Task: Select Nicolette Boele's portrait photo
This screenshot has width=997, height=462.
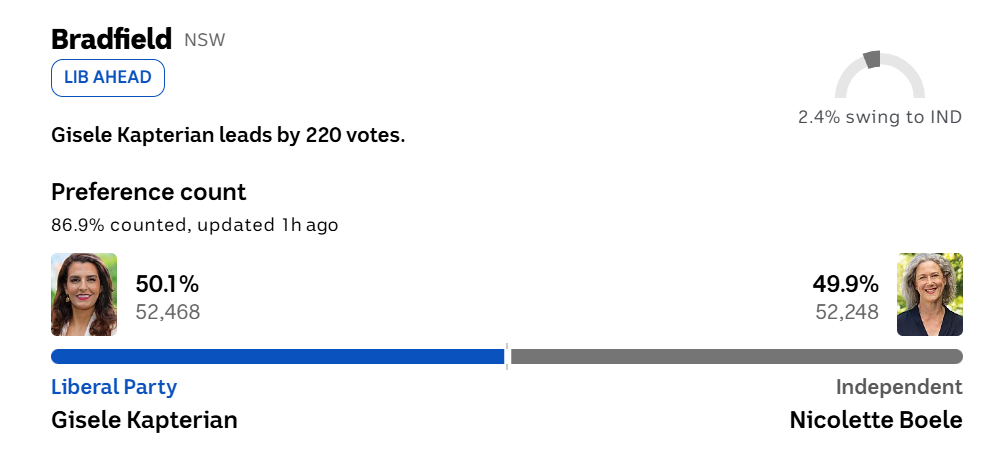Action: click(930, 294)
